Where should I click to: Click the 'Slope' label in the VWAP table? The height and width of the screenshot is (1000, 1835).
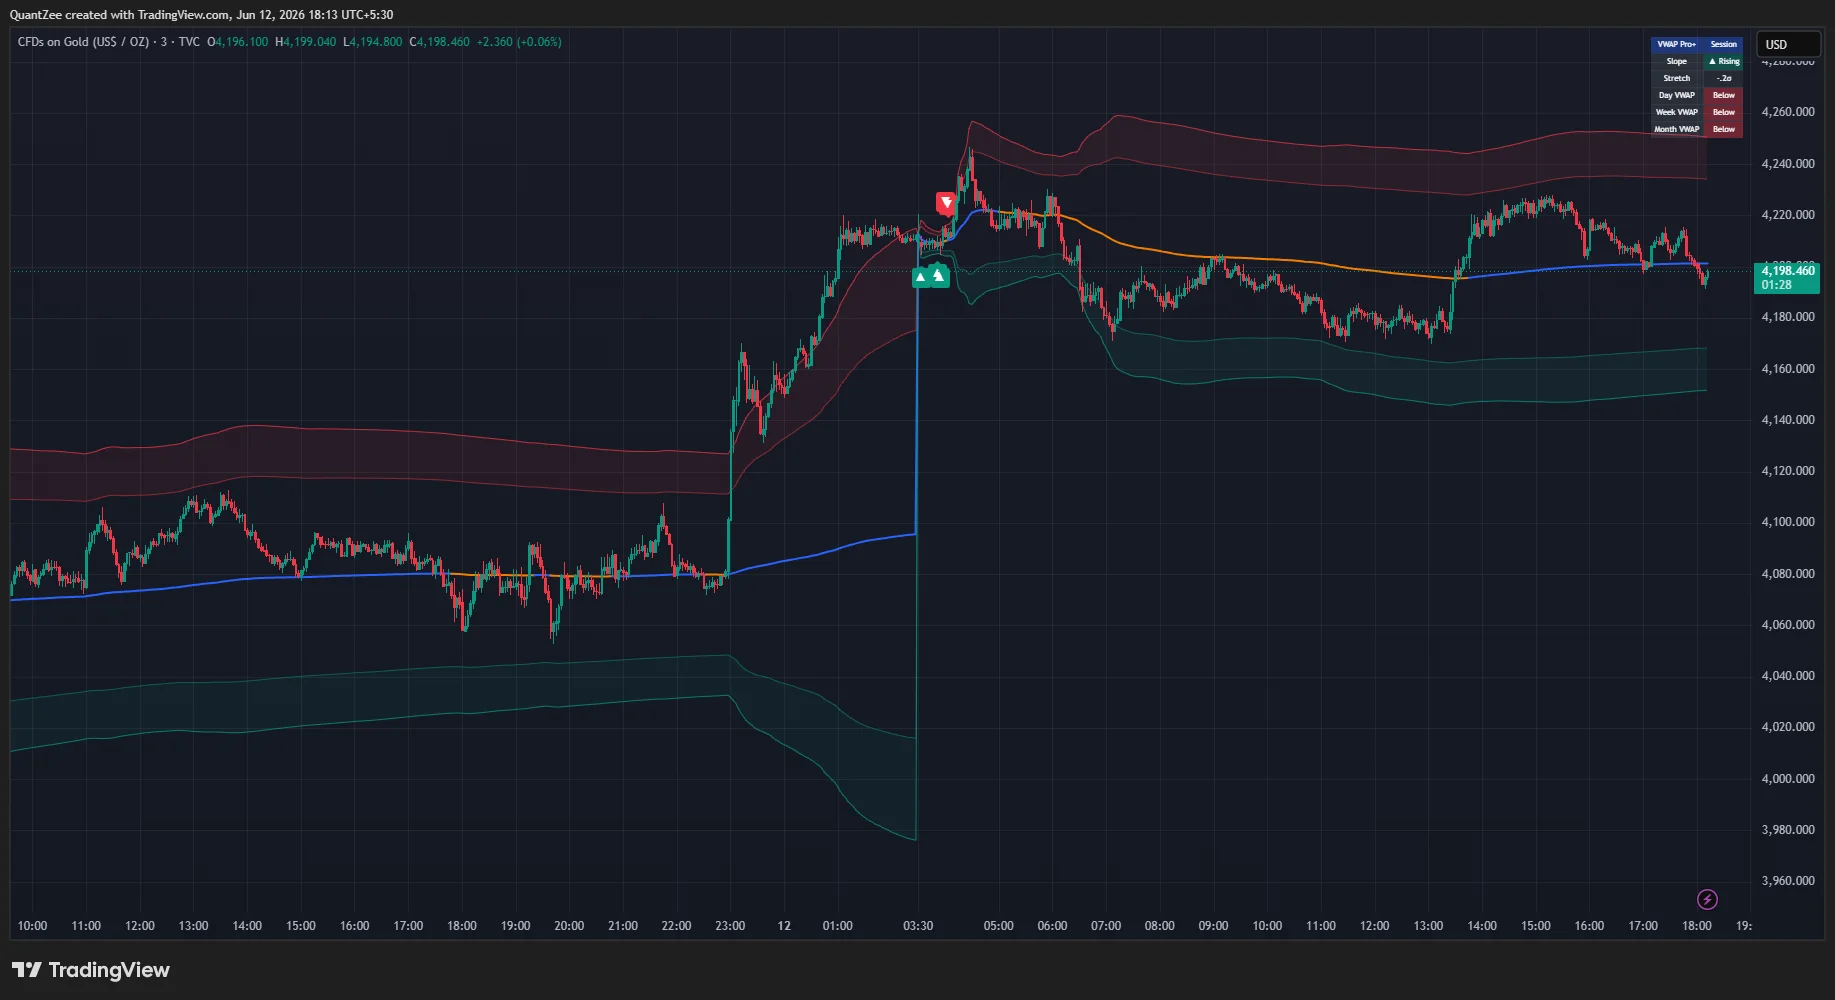point(1677,61)
